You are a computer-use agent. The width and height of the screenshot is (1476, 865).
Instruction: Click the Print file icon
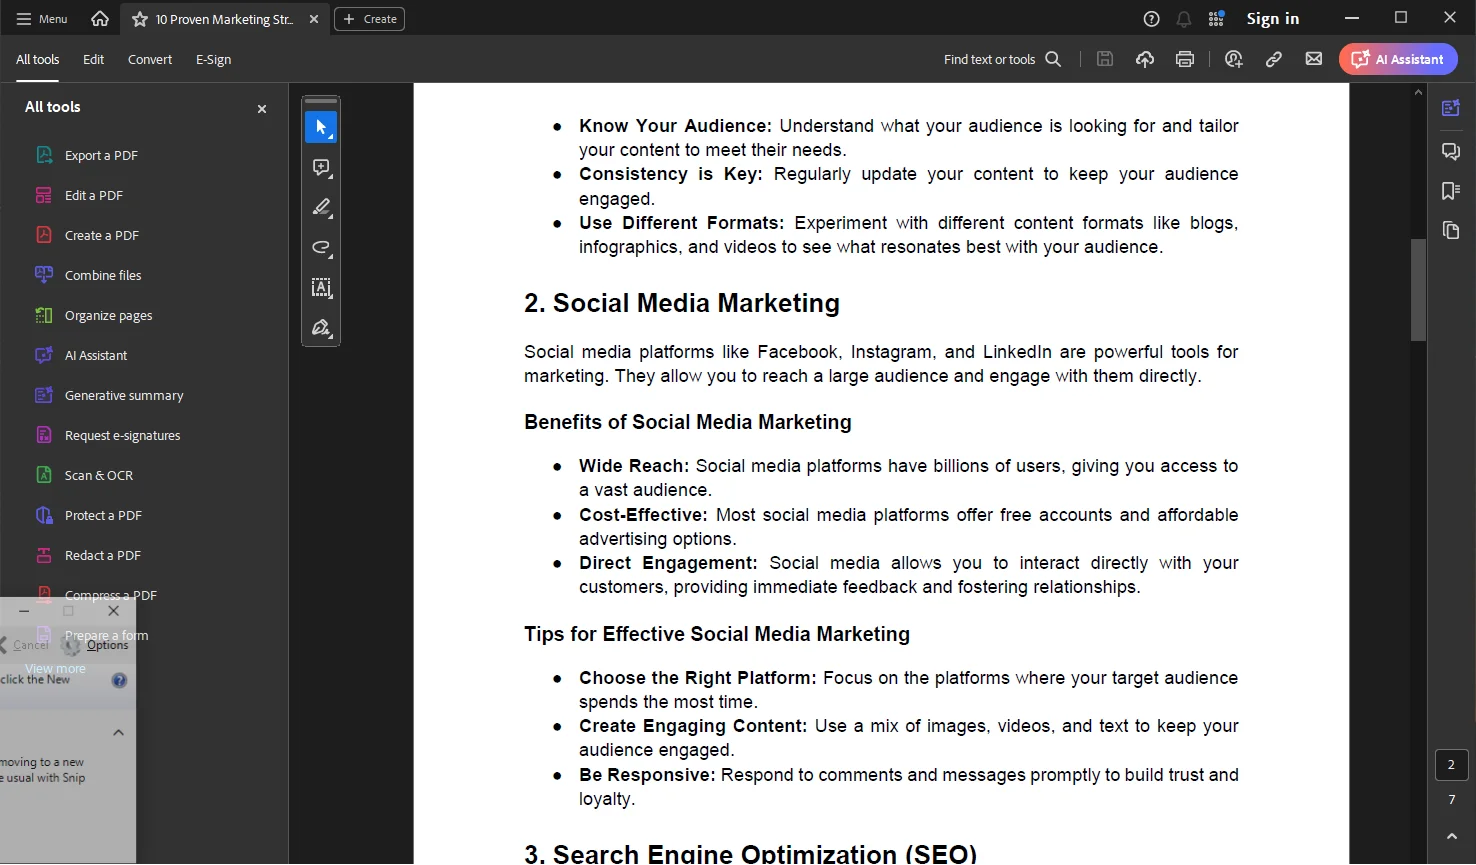point(1185,60)
